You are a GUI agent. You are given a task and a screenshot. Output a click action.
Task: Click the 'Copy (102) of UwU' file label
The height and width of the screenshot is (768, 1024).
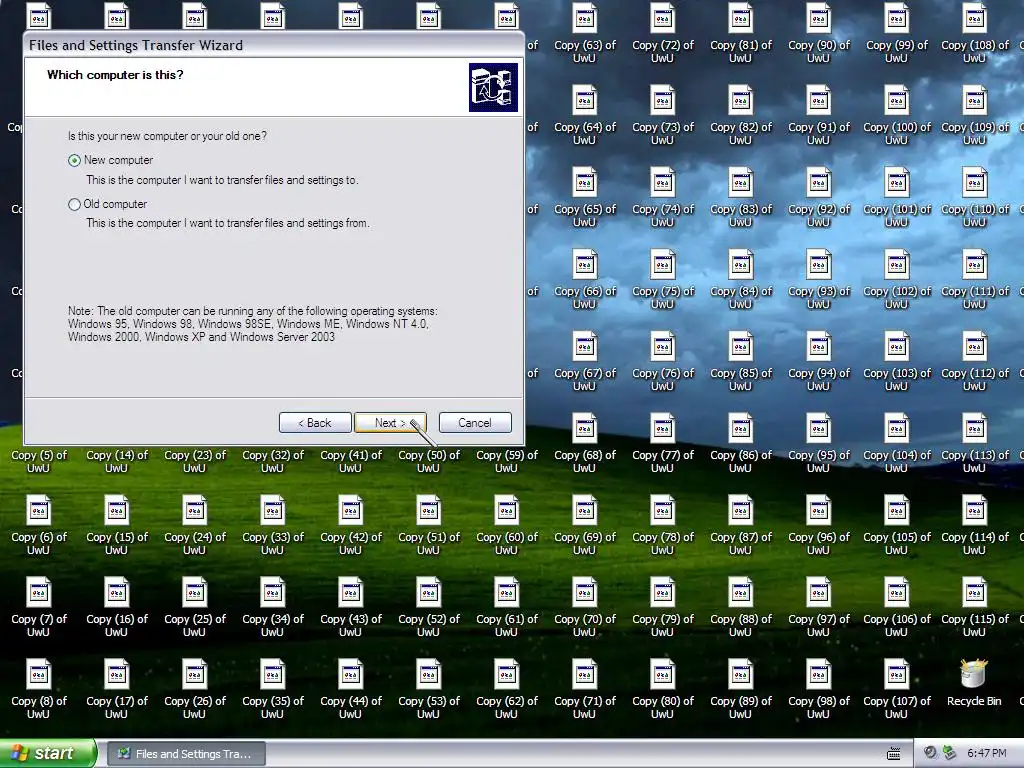[x=897, y=297]
